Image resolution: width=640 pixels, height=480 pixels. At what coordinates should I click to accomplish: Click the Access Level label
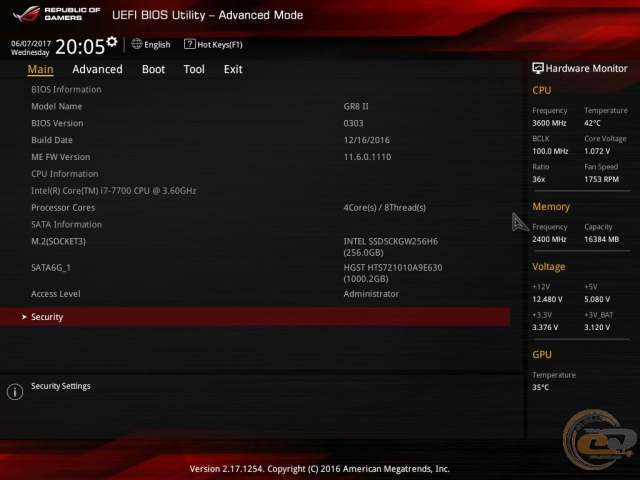pyautogui.click(x=56, y=294)
